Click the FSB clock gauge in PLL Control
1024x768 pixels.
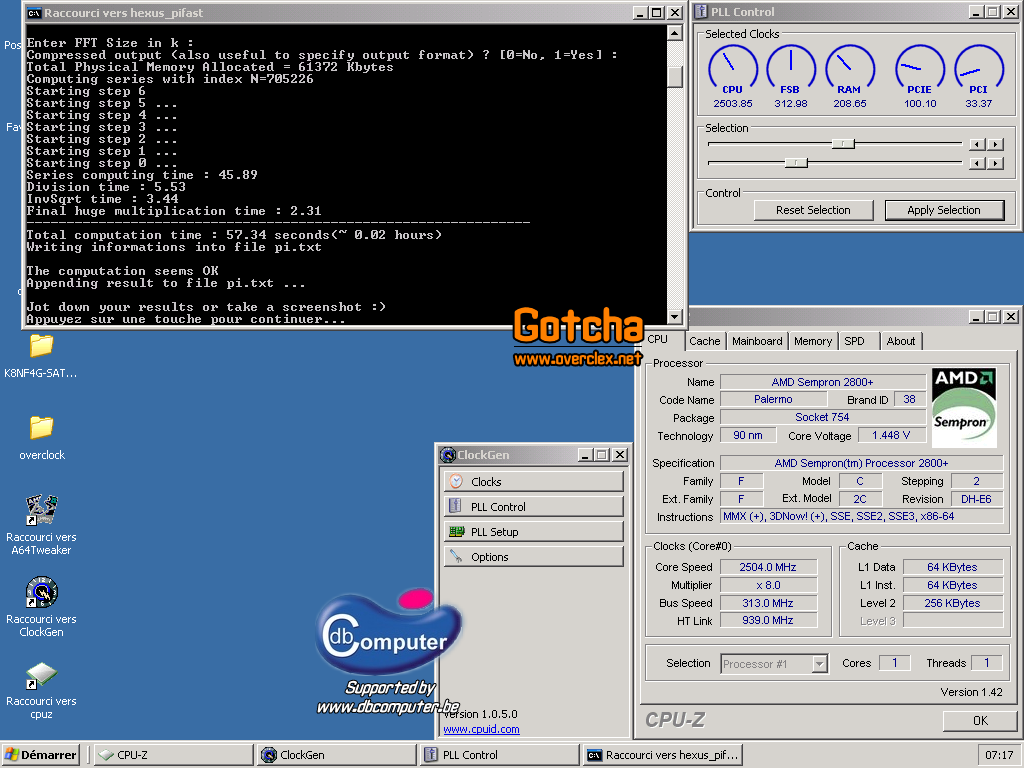point(791,70)
